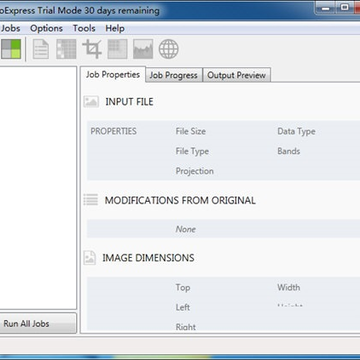
Task: Click the File Type label
Action: 192,151
